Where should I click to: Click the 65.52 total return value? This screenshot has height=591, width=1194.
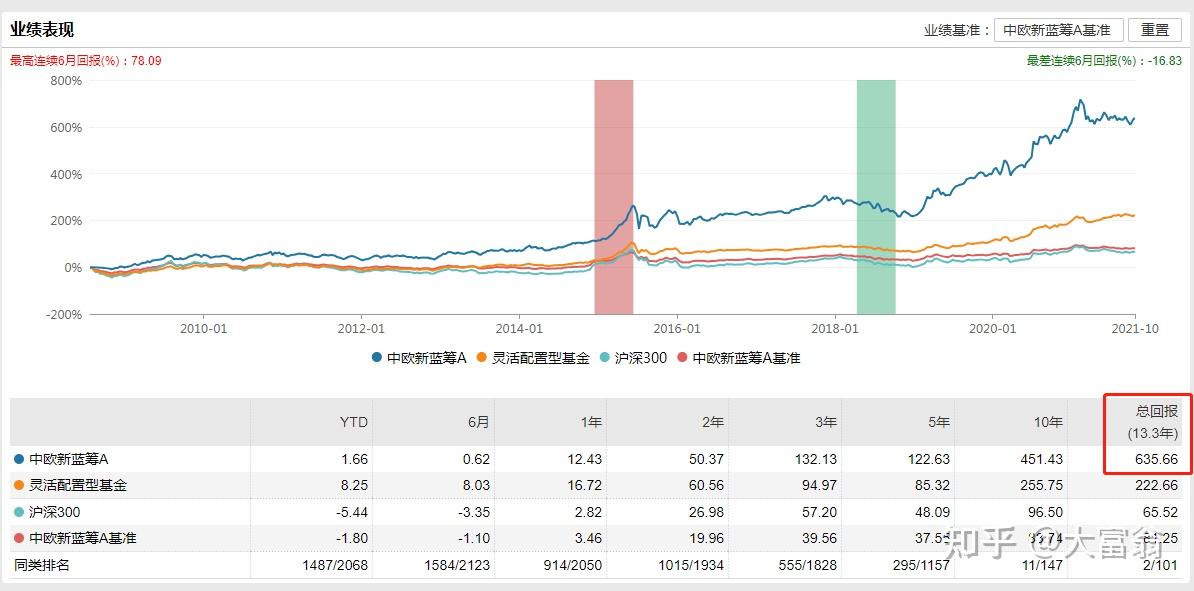click(1159, 512)
